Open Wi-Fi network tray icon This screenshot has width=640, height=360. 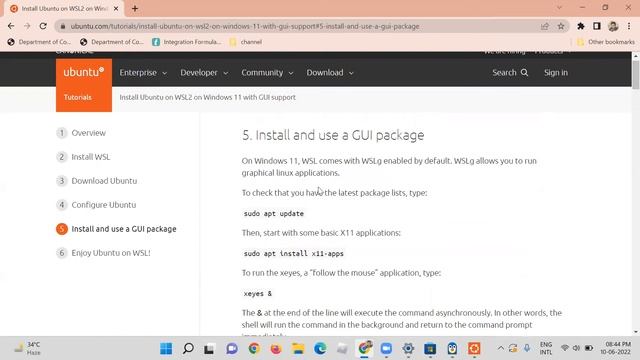click(x=565, y=348)
